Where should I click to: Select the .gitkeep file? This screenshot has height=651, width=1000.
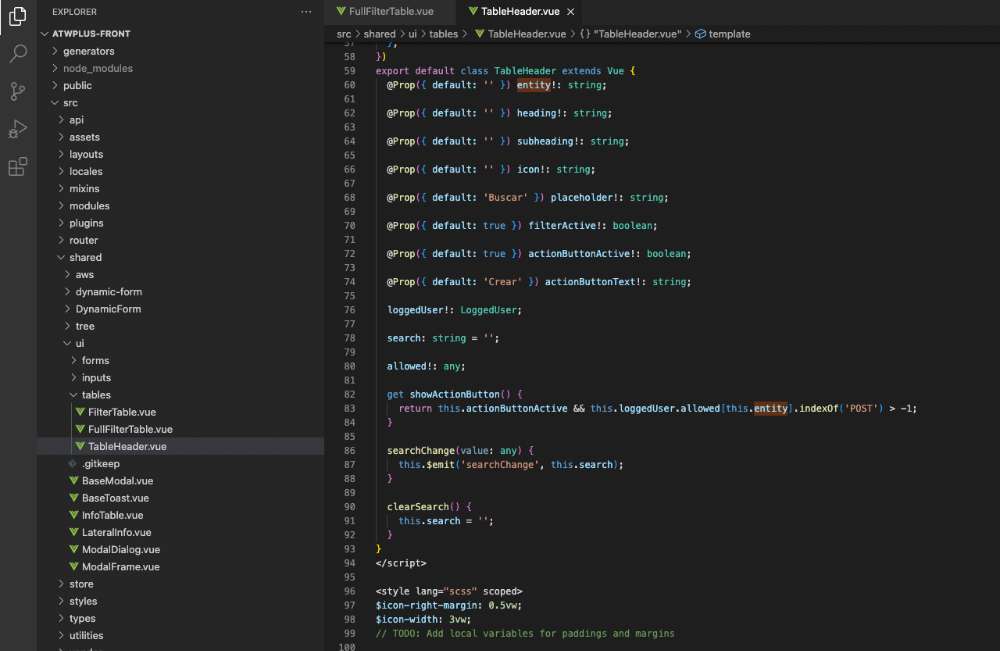(100, 464)
